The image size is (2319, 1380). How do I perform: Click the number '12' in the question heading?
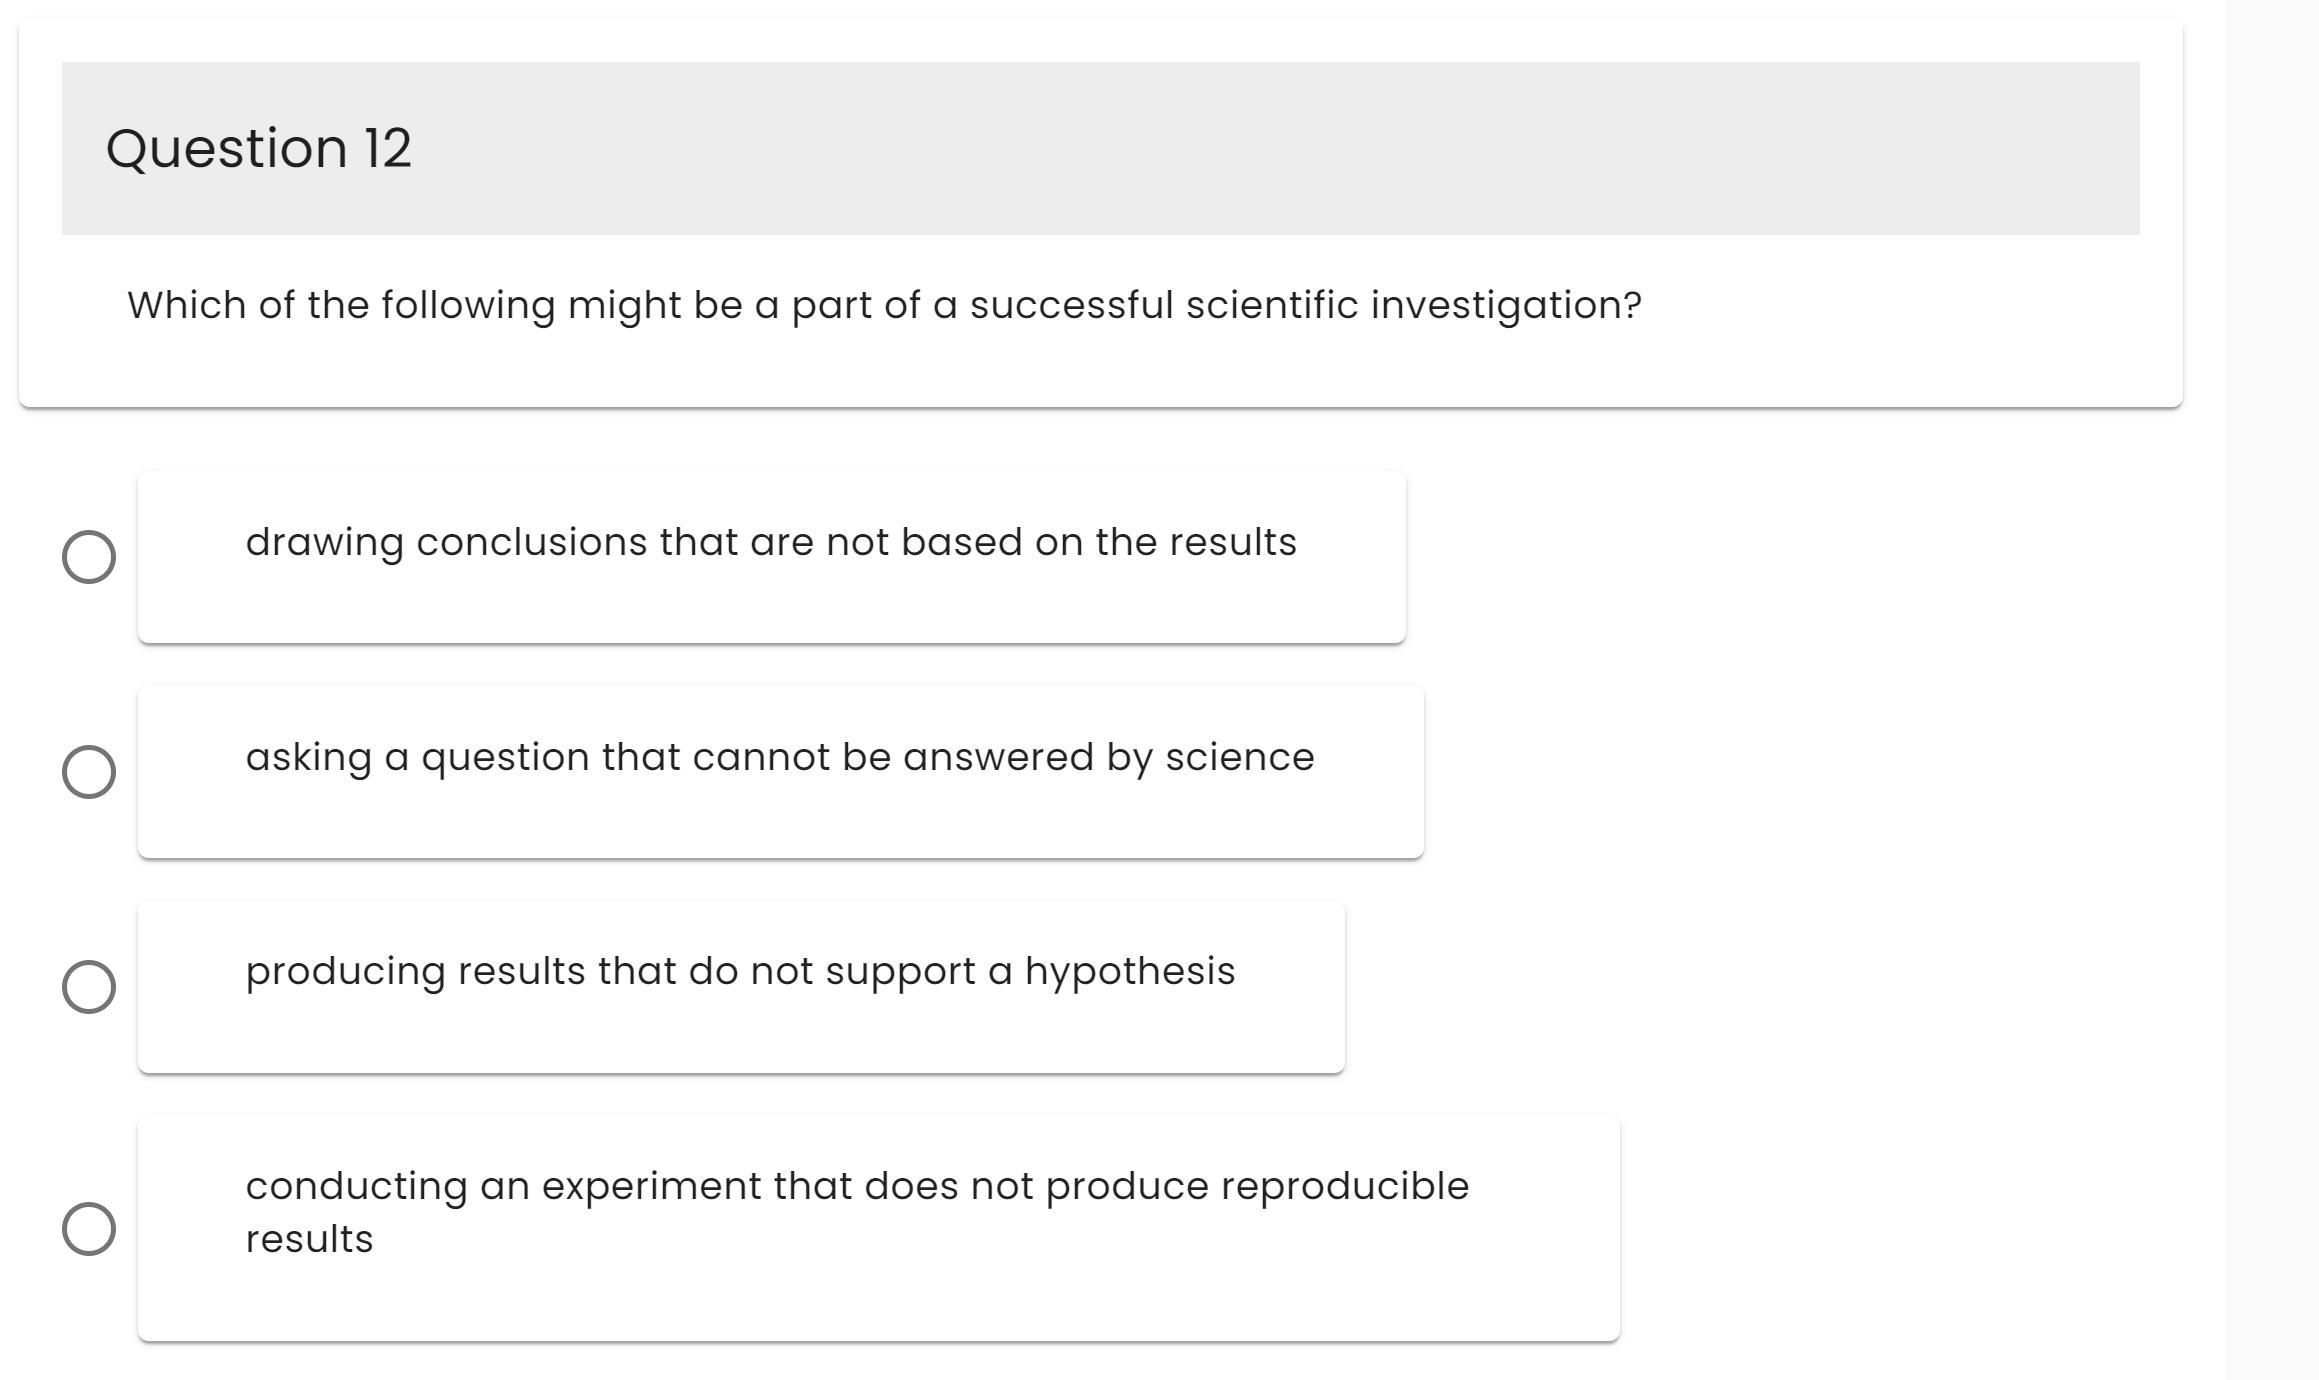(387, 148)
